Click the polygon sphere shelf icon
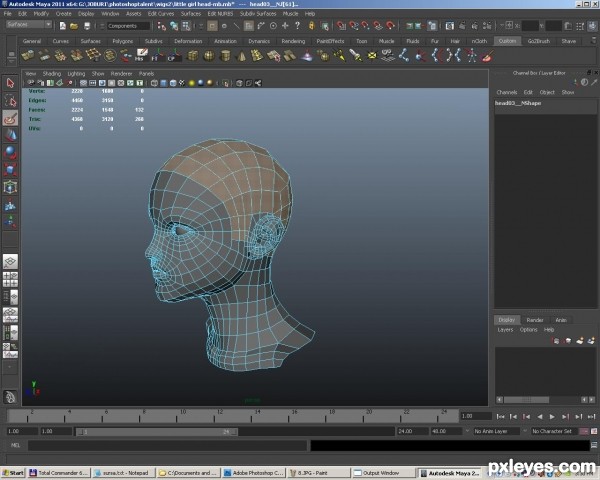The height and width of the screenshot is (480, 600). coord(209,56)
